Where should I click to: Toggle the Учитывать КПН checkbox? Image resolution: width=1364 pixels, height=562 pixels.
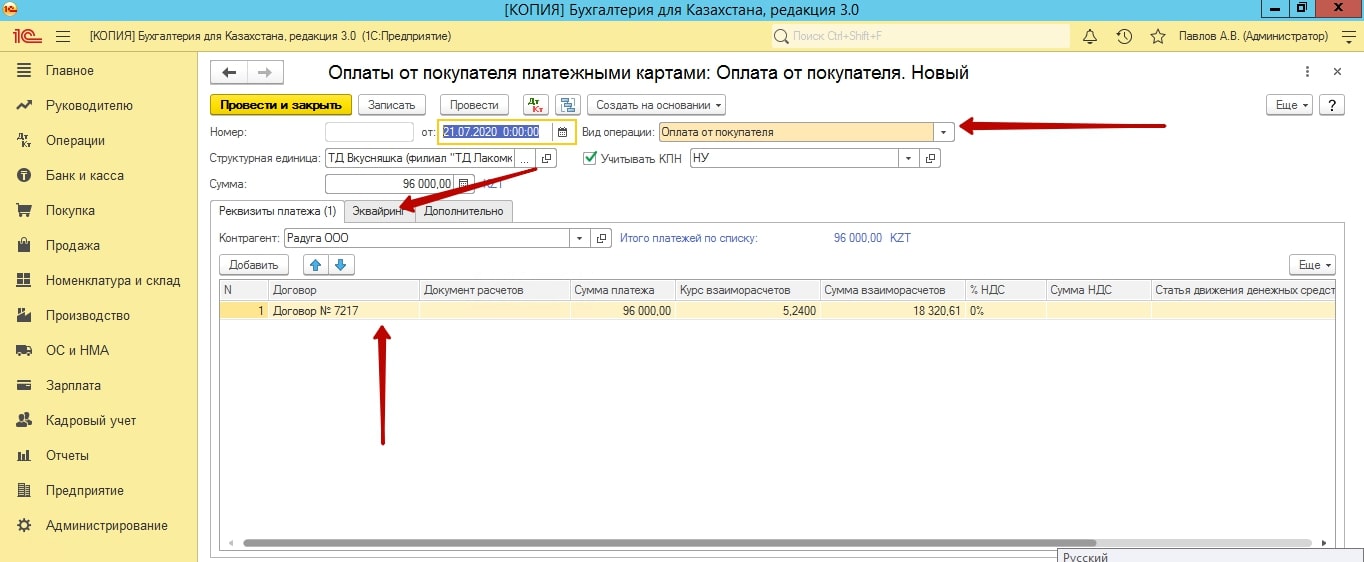(x=590, y=158)
